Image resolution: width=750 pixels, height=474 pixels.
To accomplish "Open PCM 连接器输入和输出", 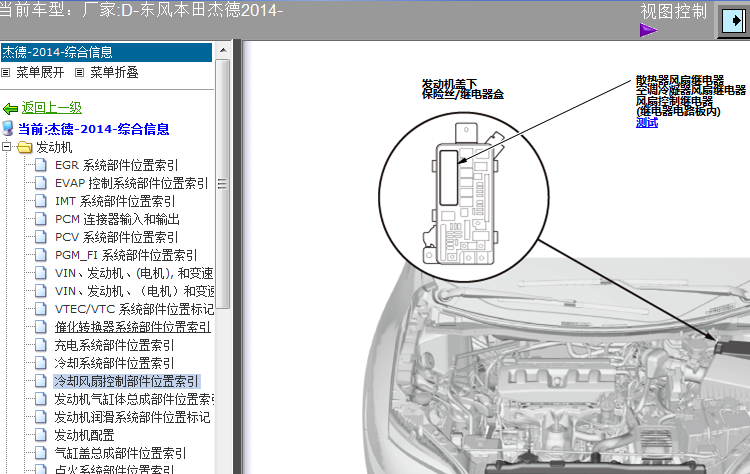I will [117, 219].
